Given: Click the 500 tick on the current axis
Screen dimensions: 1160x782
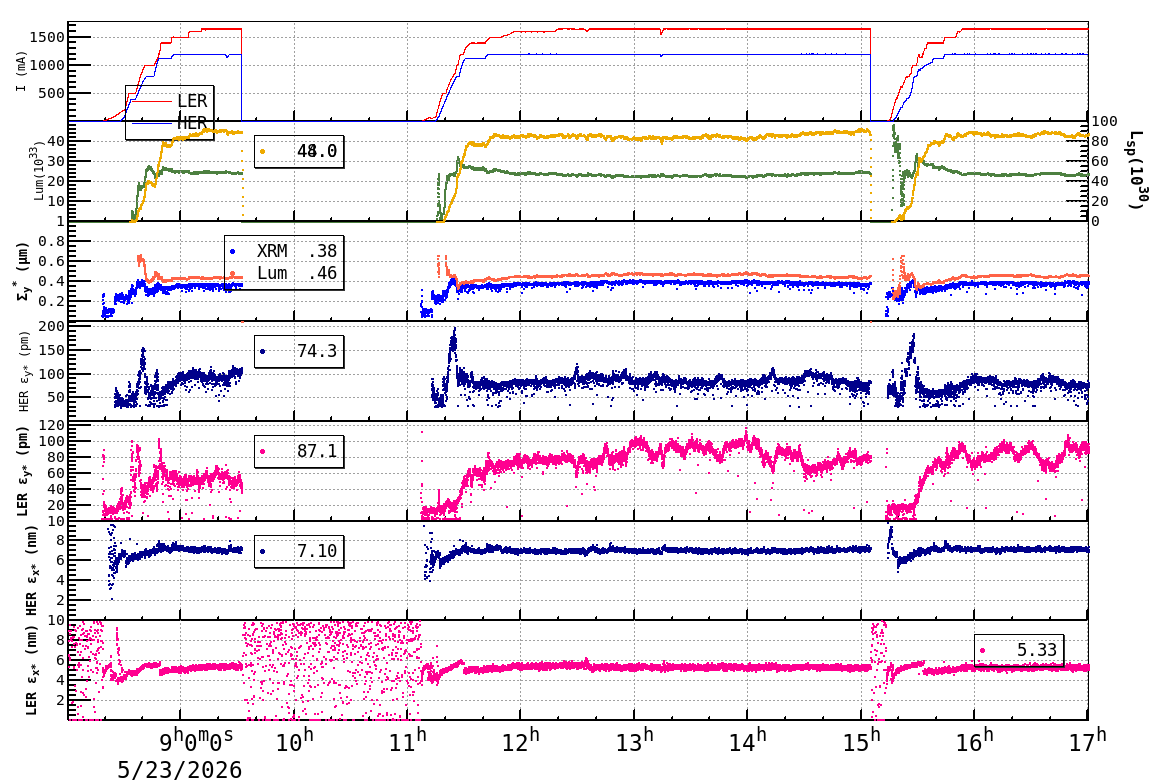Looking at the screenshot, I should (52, 93).
